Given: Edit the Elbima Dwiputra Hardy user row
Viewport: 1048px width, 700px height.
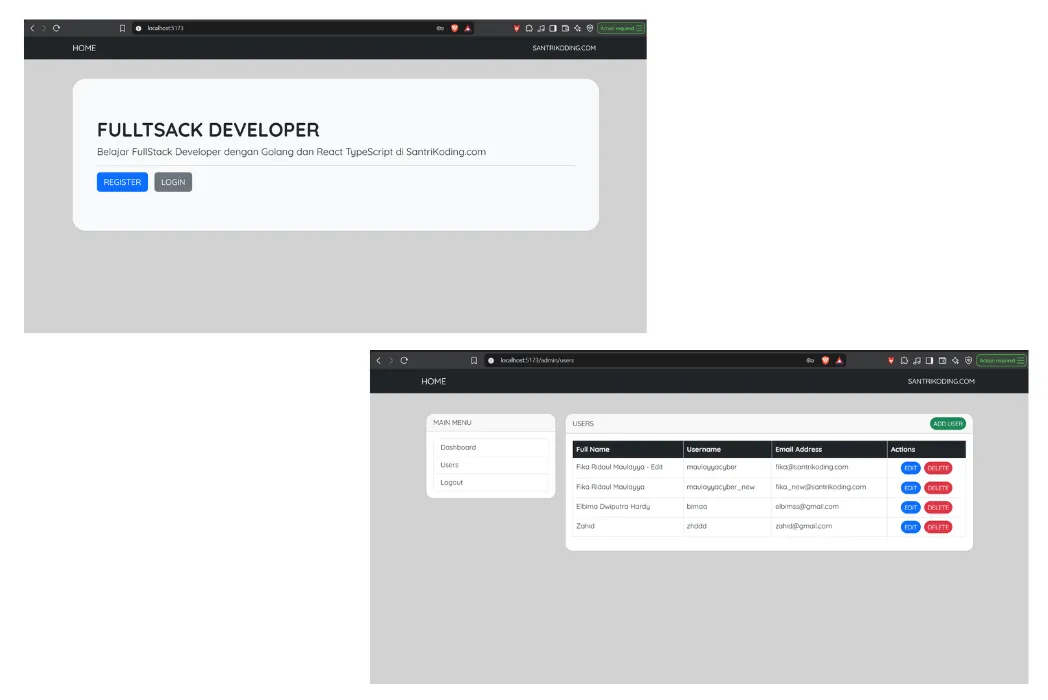Looking at the screenshot, I should pos(910,507).
